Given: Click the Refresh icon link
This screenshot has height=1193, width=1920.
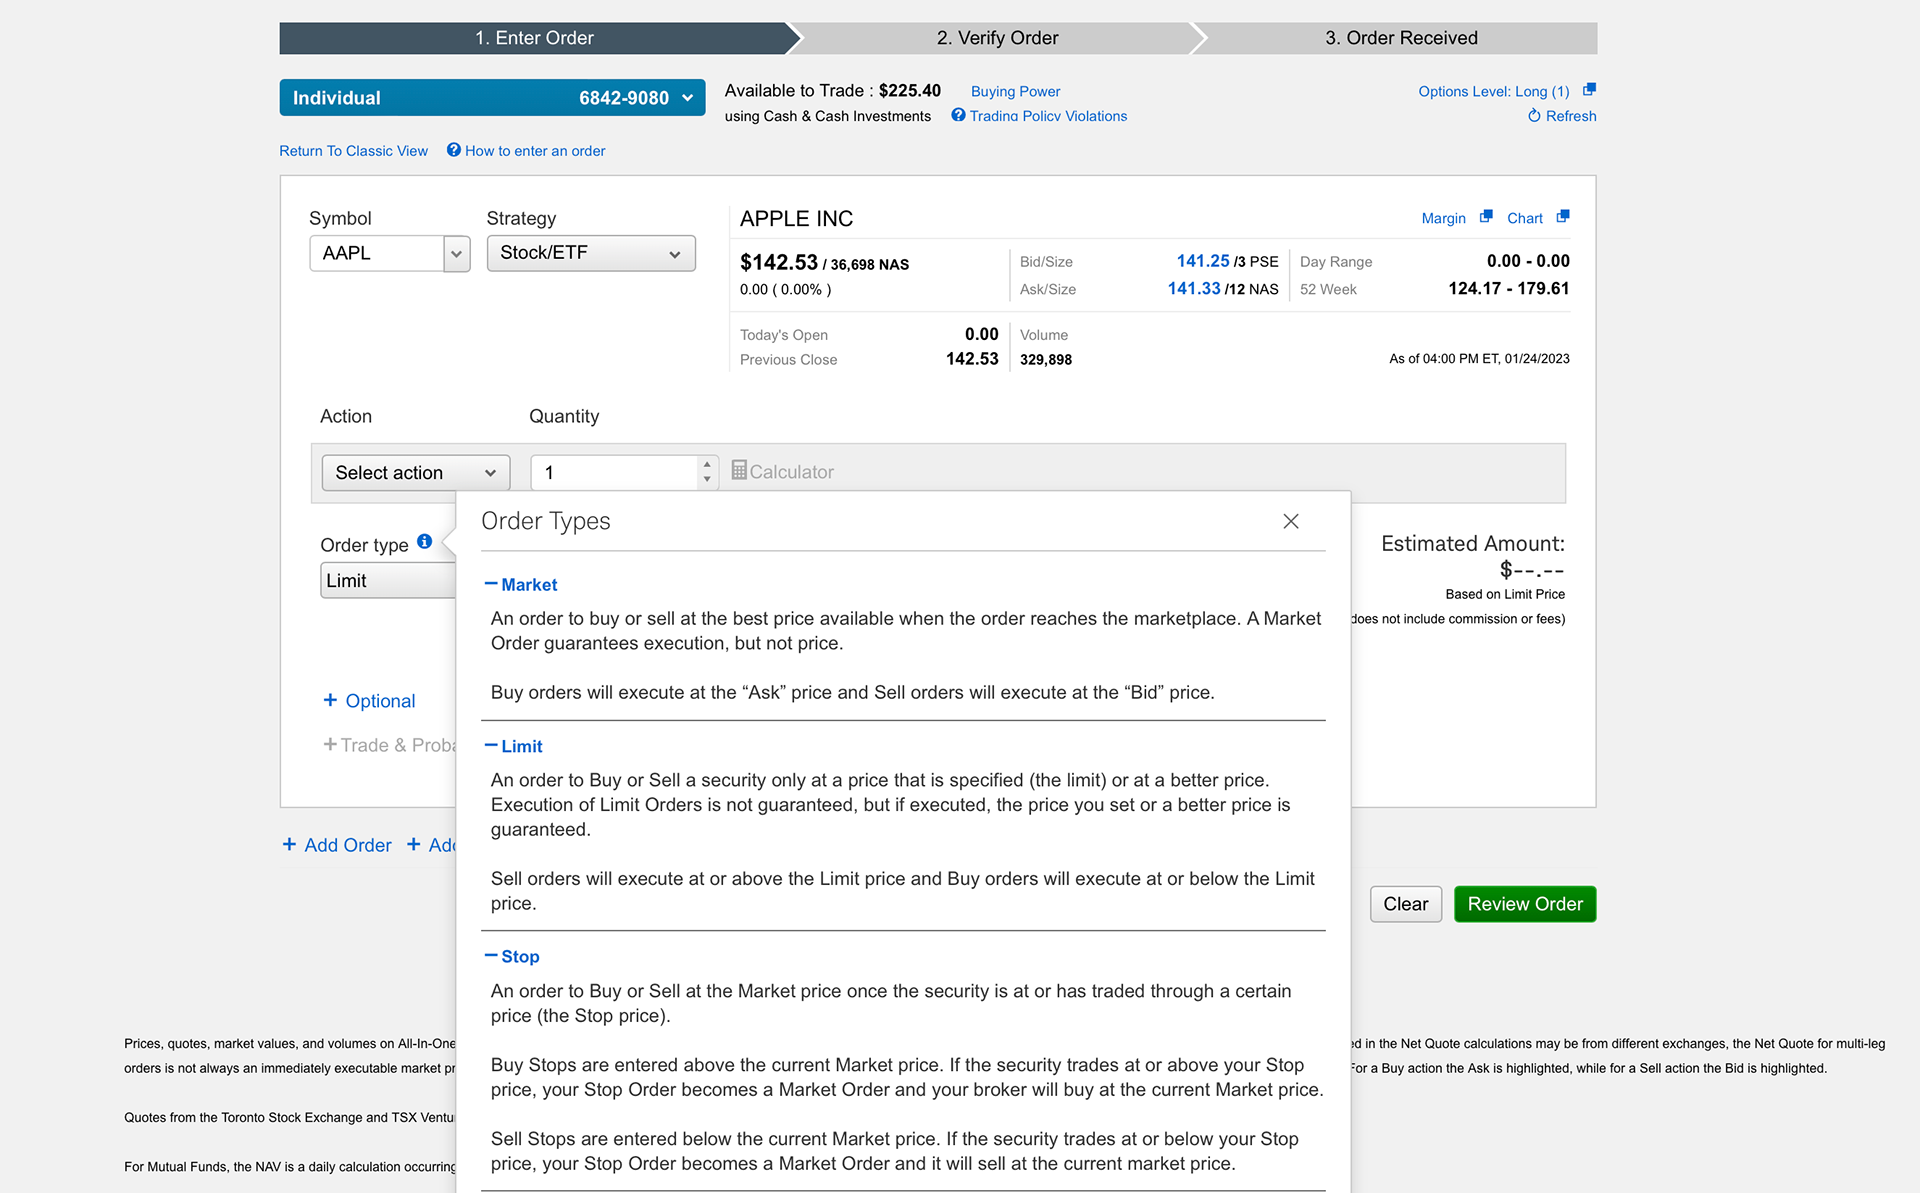Looking at the screenshot, I should point(1534,116).
